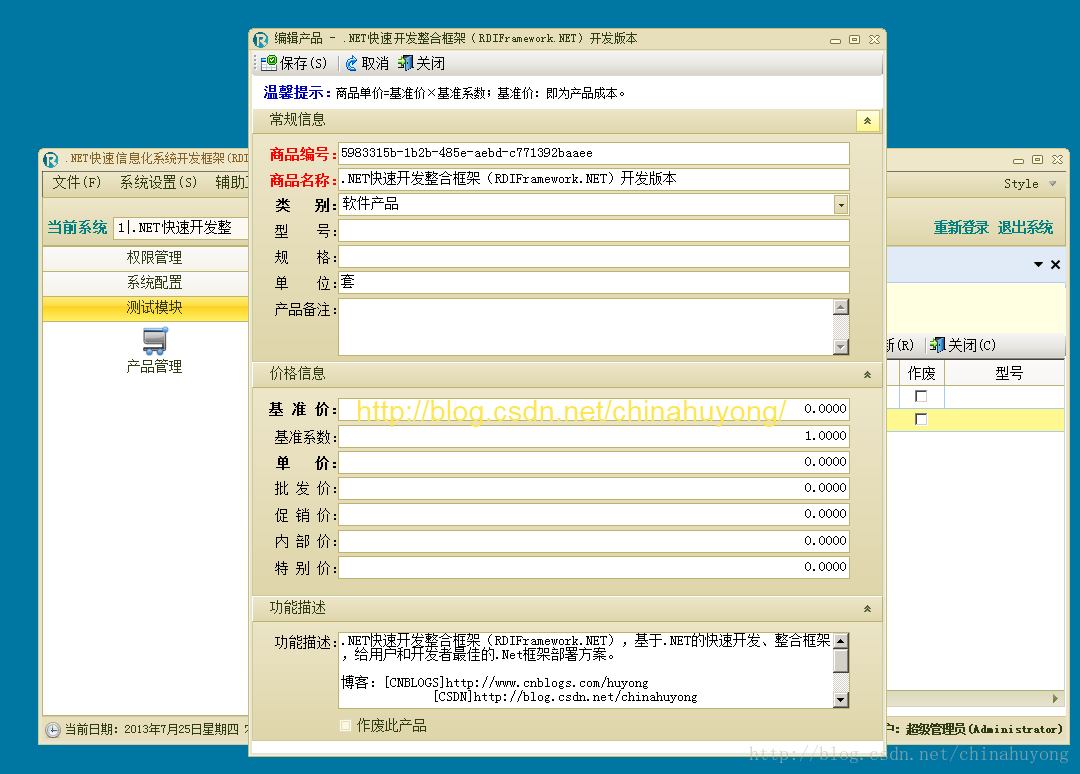Select the 权限管理 navigation group
The height and width of the screenshot is (774, 1080).
point(145,258)
